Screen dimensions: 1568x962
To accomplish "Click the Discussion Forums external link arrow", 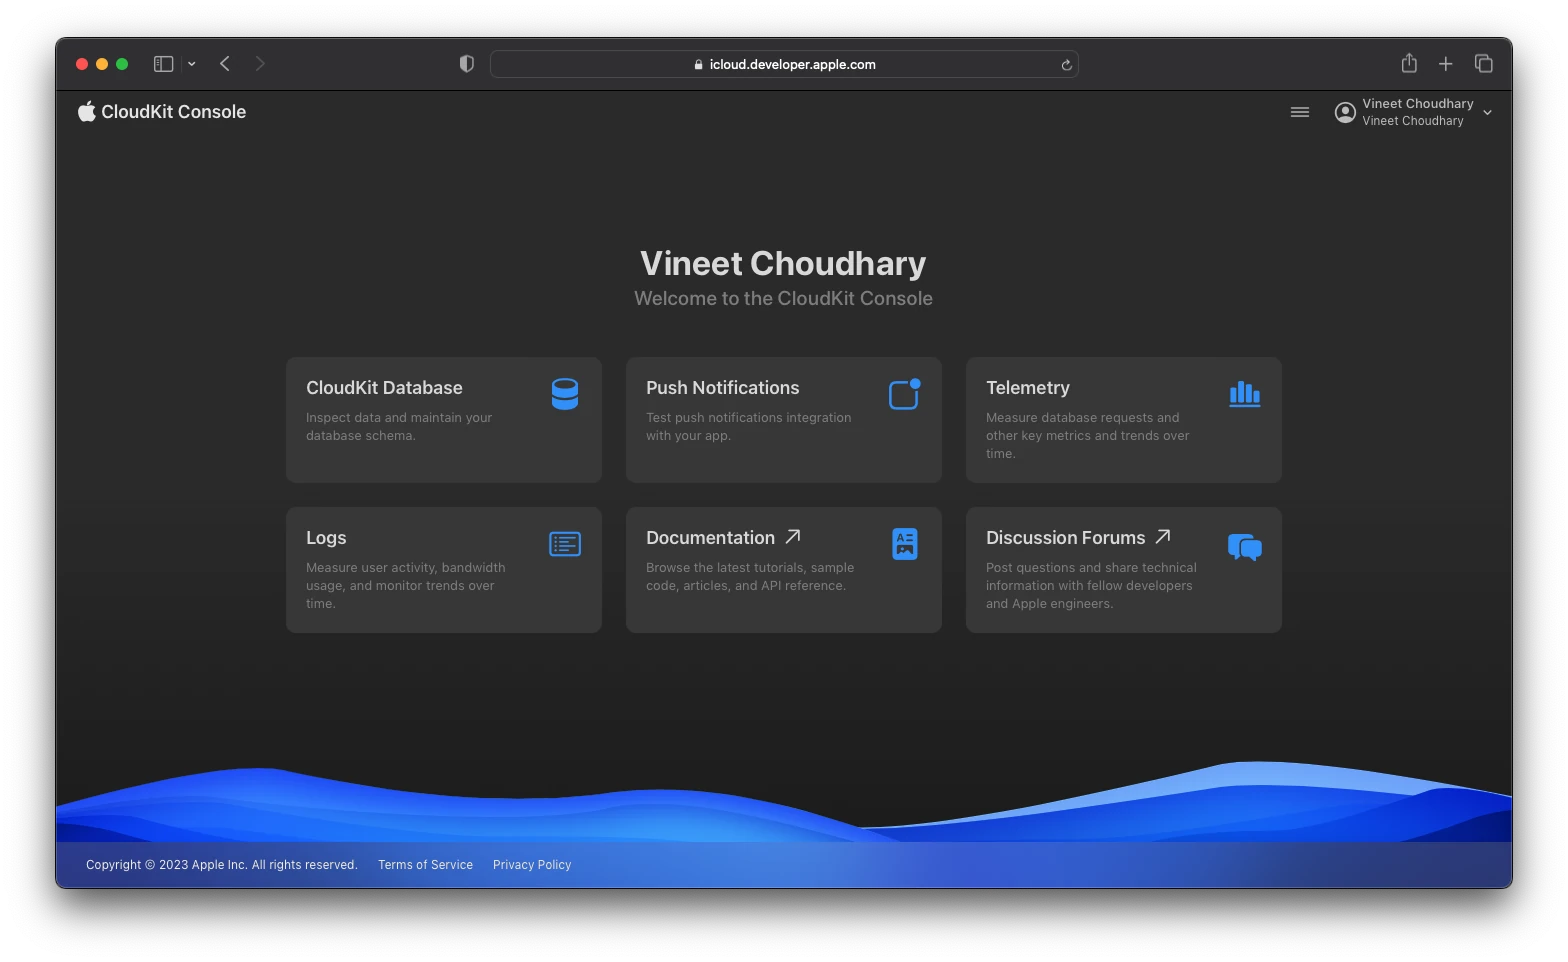I will [1163, 537].
